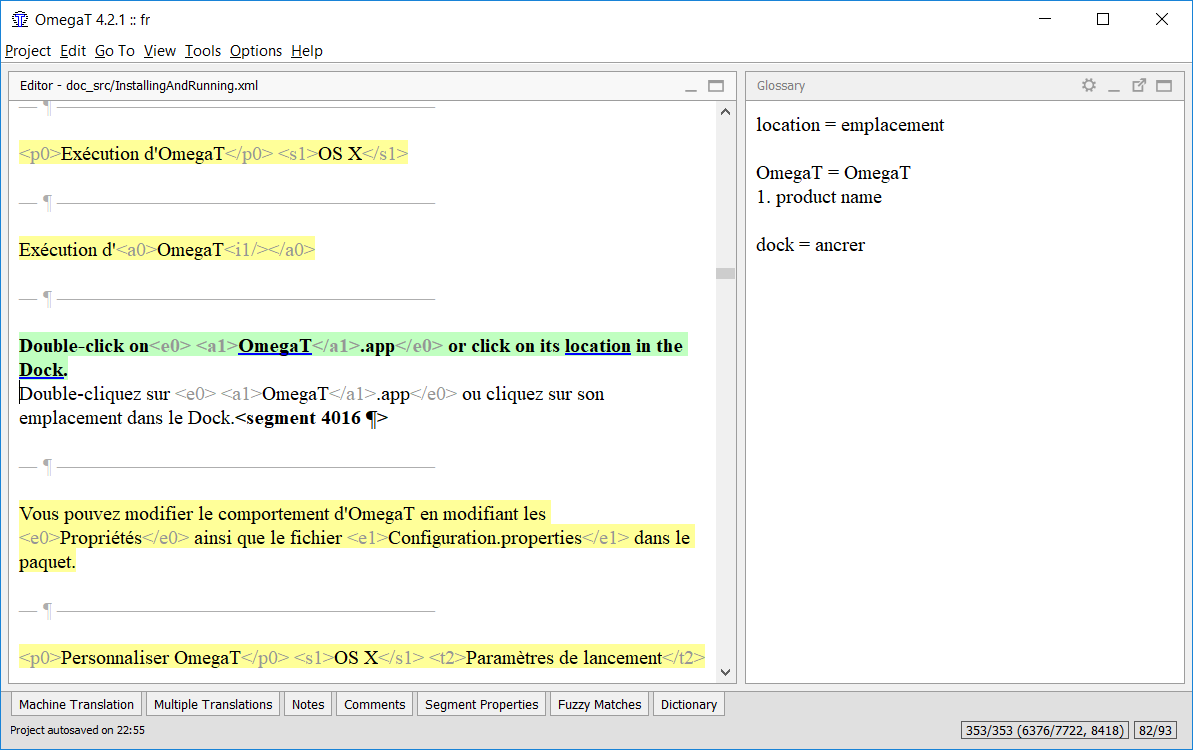
Task: Open the Edit menu
Action: (x=73, y=51)
